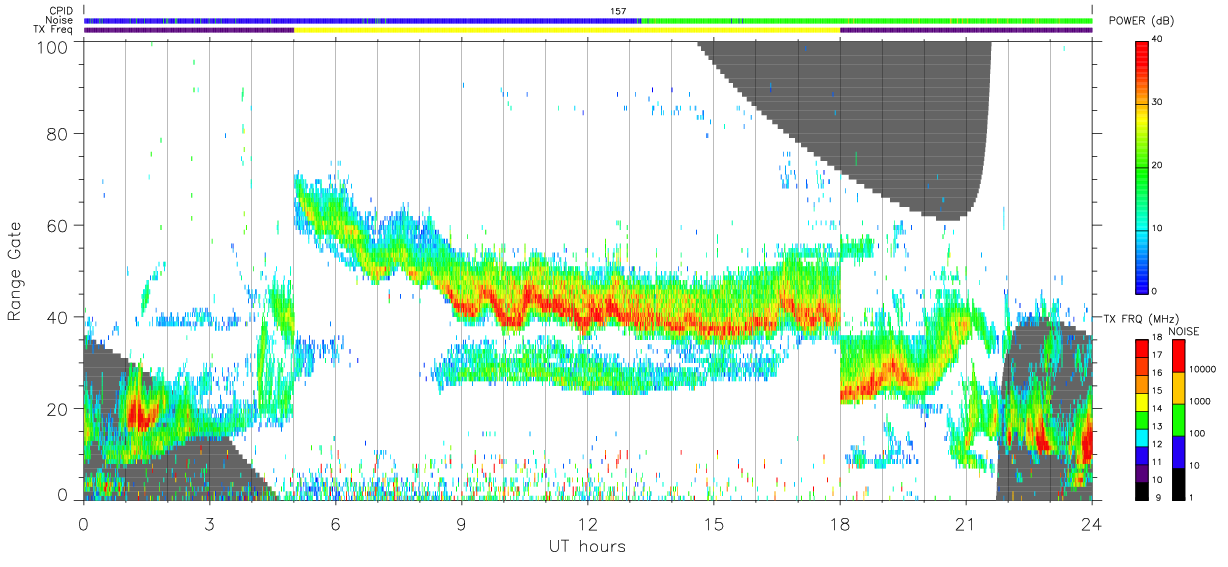Click CPID value 157
This screenshot has height=567, width=1228.
coord(618,11)
